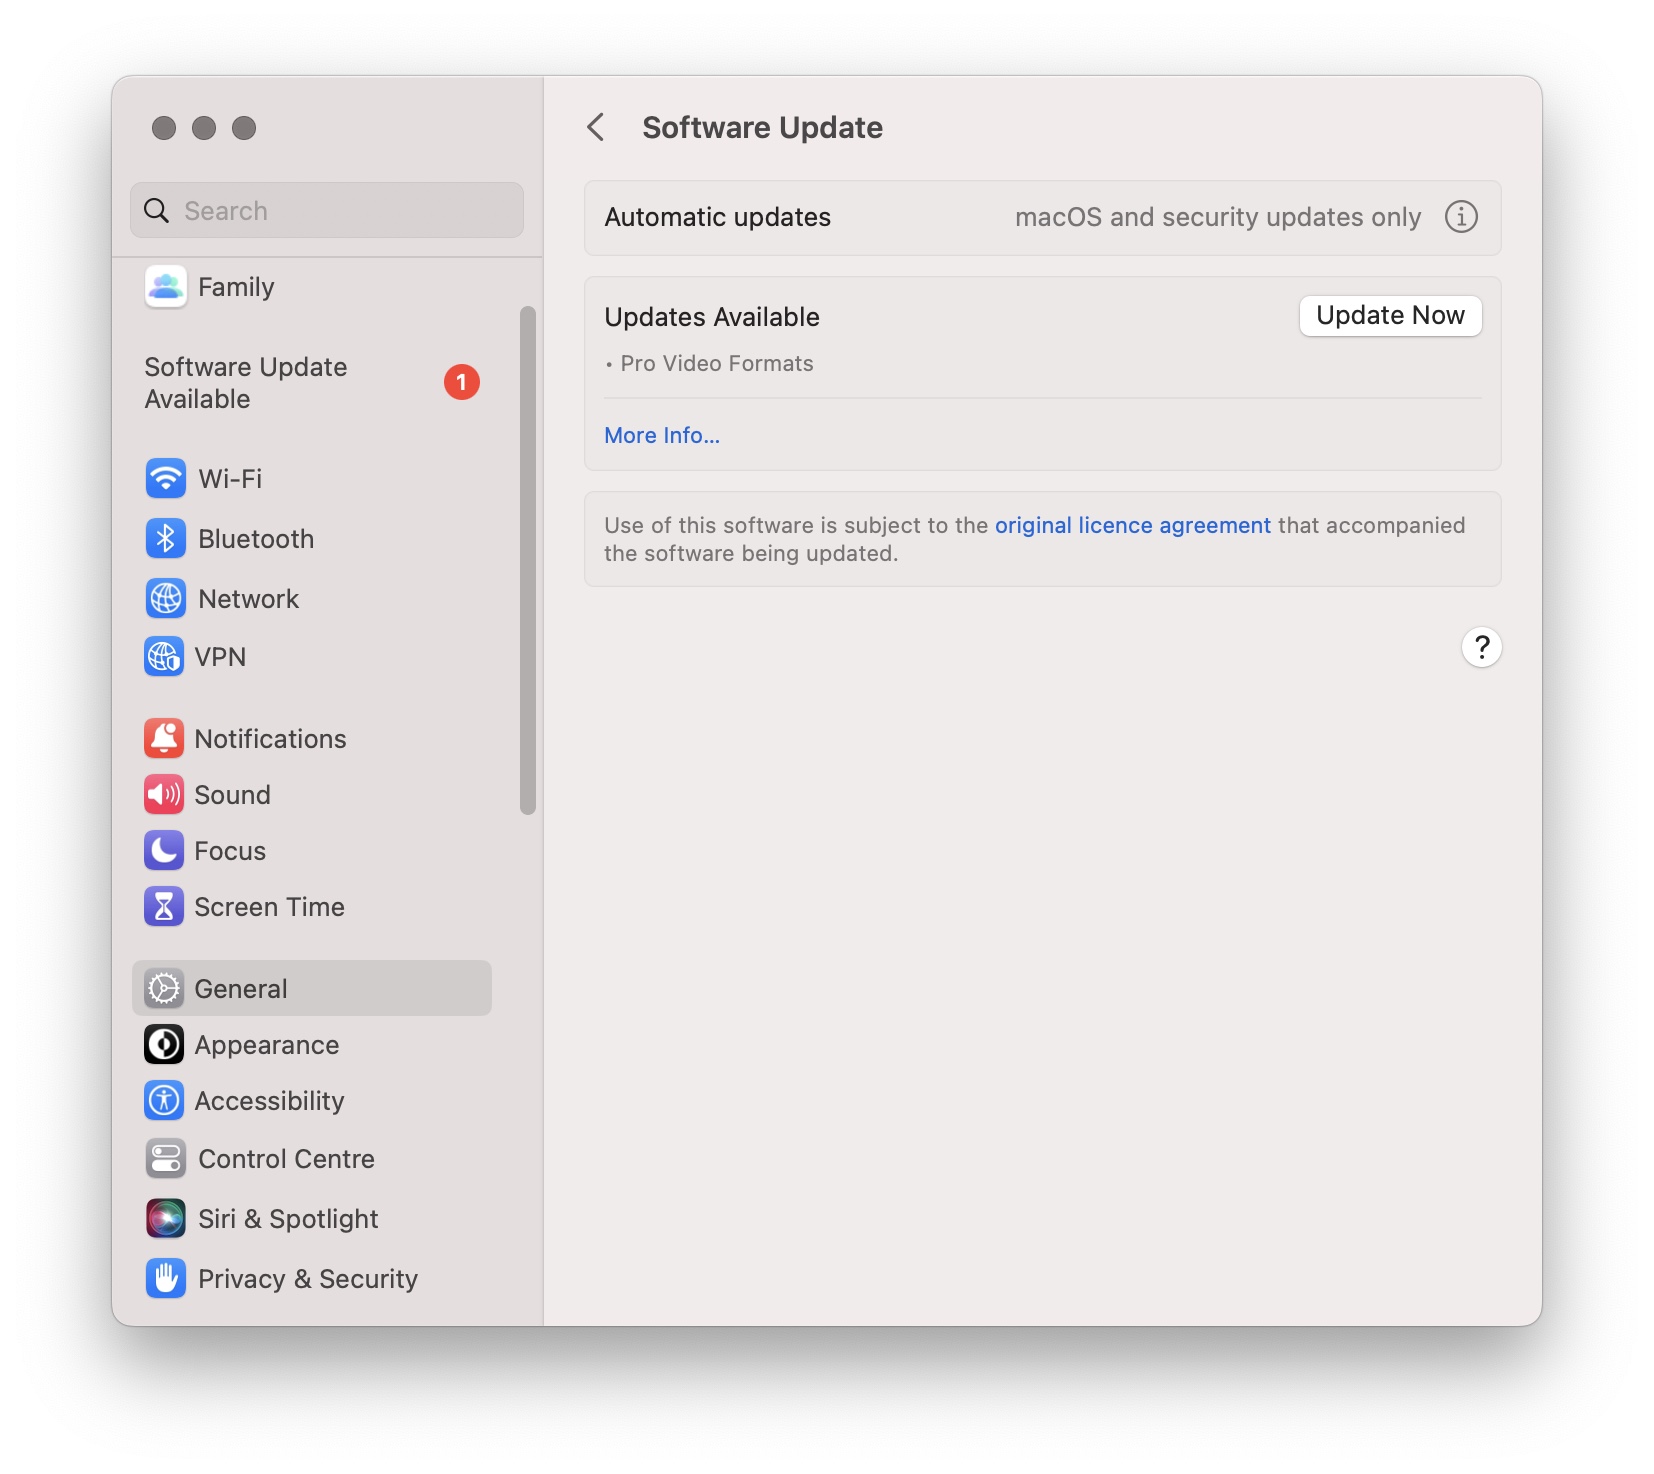Click the Update Now button

coord(1389,316)
